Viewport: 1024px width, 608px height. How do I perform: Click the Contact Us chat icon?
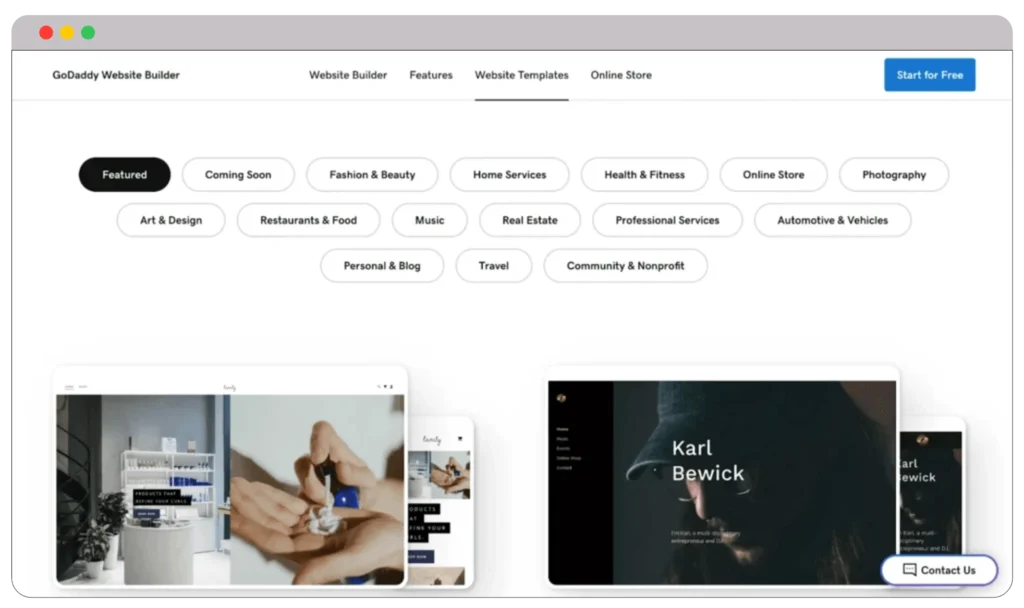pos(909,570)
